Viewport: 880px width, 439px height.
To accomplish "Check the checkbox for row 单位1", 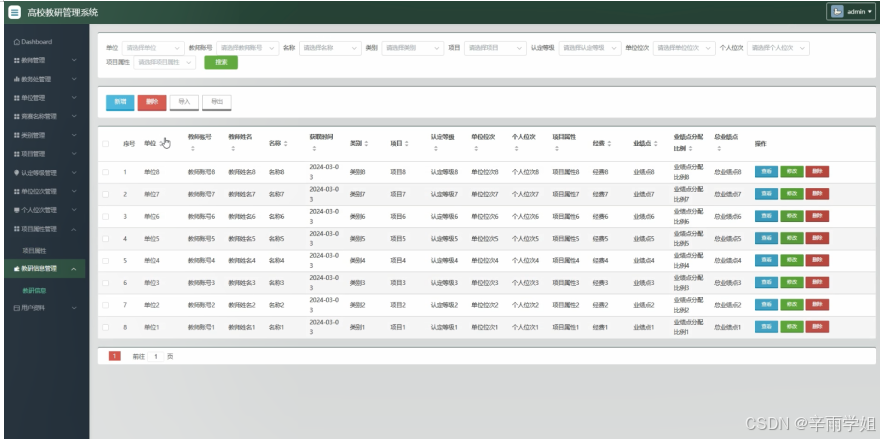I will coord(106,327).
